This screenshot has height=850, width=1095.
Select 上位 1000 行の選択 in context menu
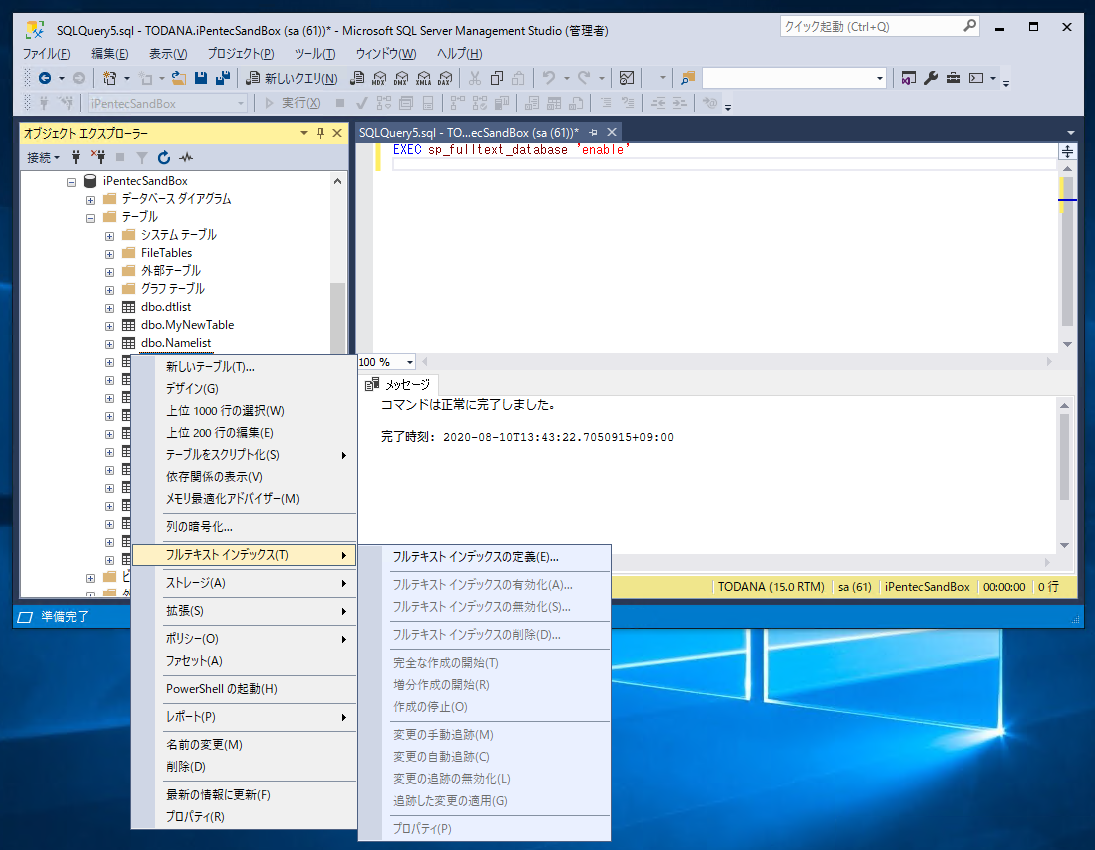[x=215, y=410]
